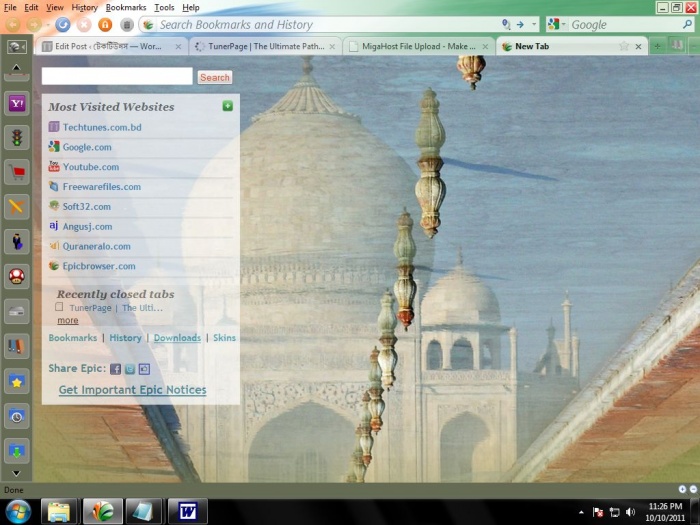Open the Help menu
The height and width of the screenshot is (525, 700).
[x=191, y=8]
